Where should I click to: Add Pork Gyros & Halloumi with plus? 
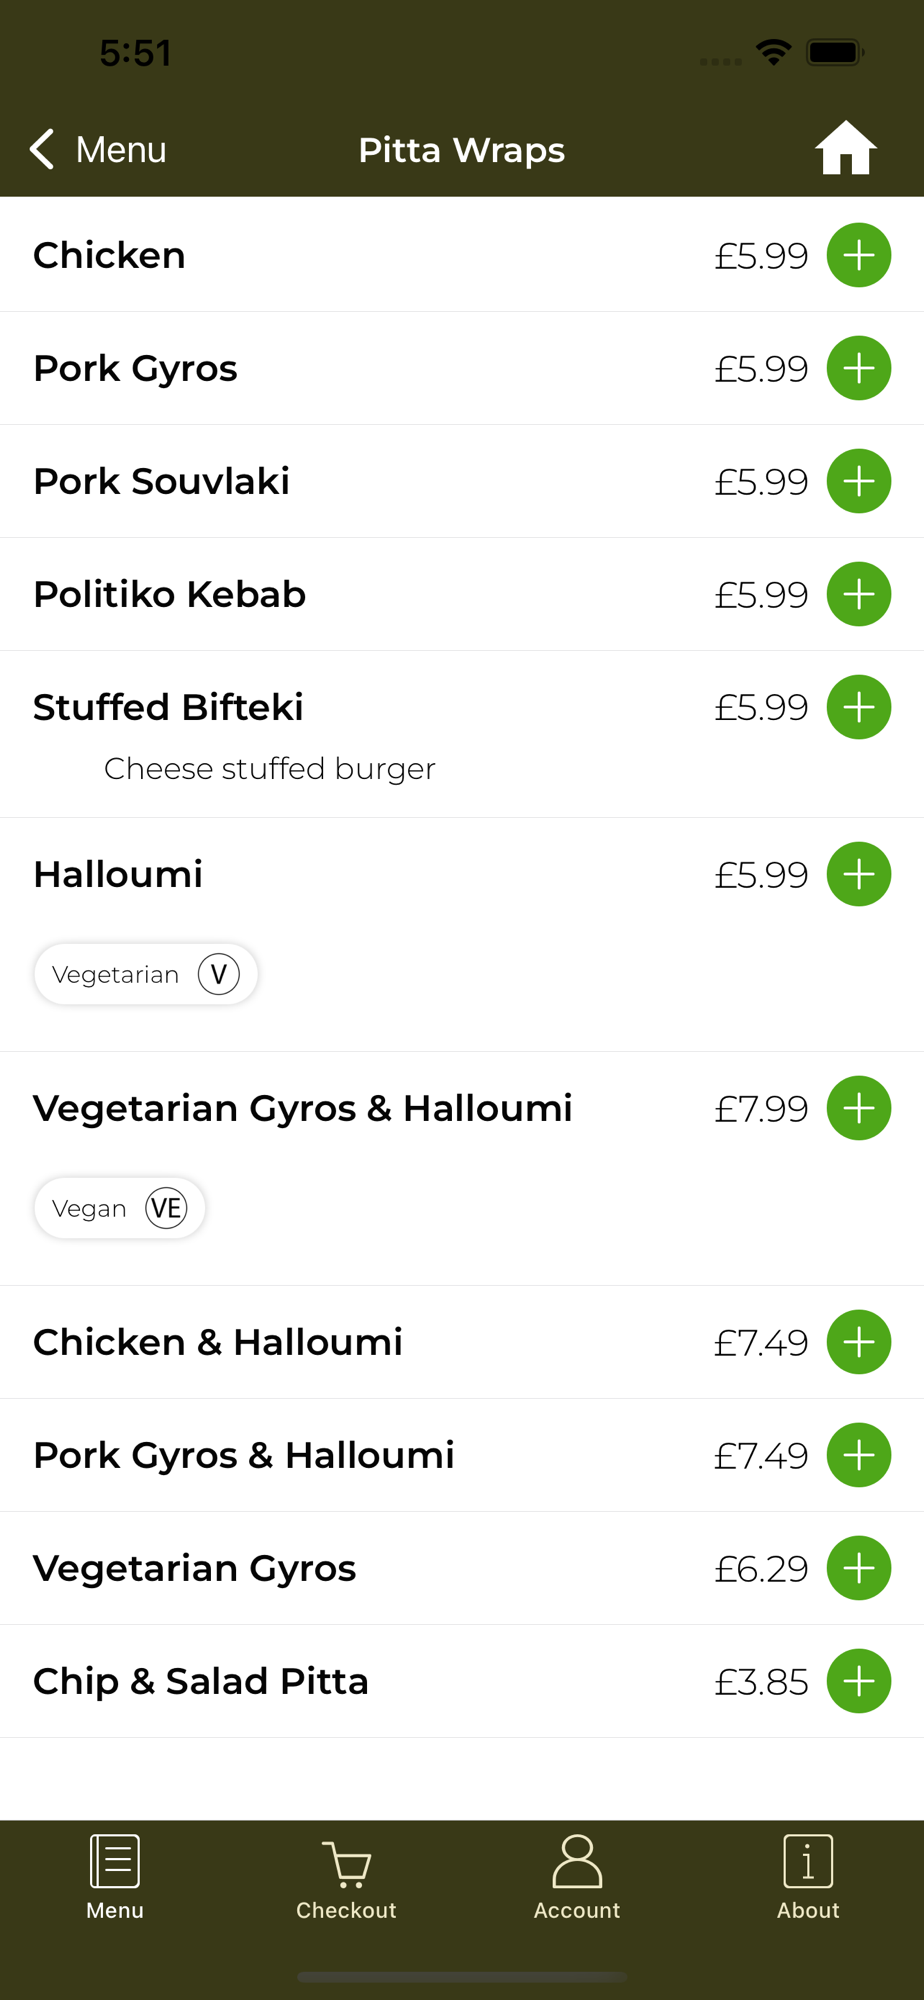[858, 1455]
